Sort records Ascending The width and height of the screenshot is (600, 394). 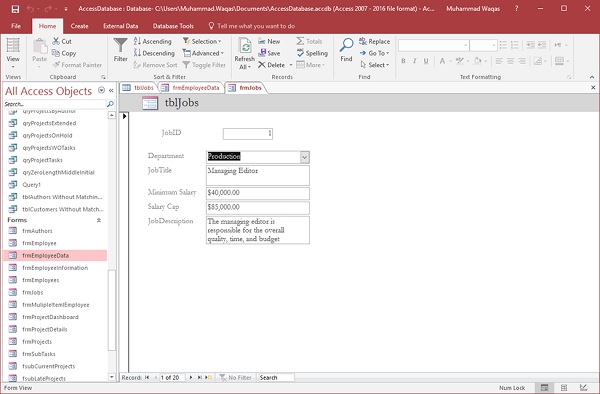pyautogui.click(x=153, y=41)
